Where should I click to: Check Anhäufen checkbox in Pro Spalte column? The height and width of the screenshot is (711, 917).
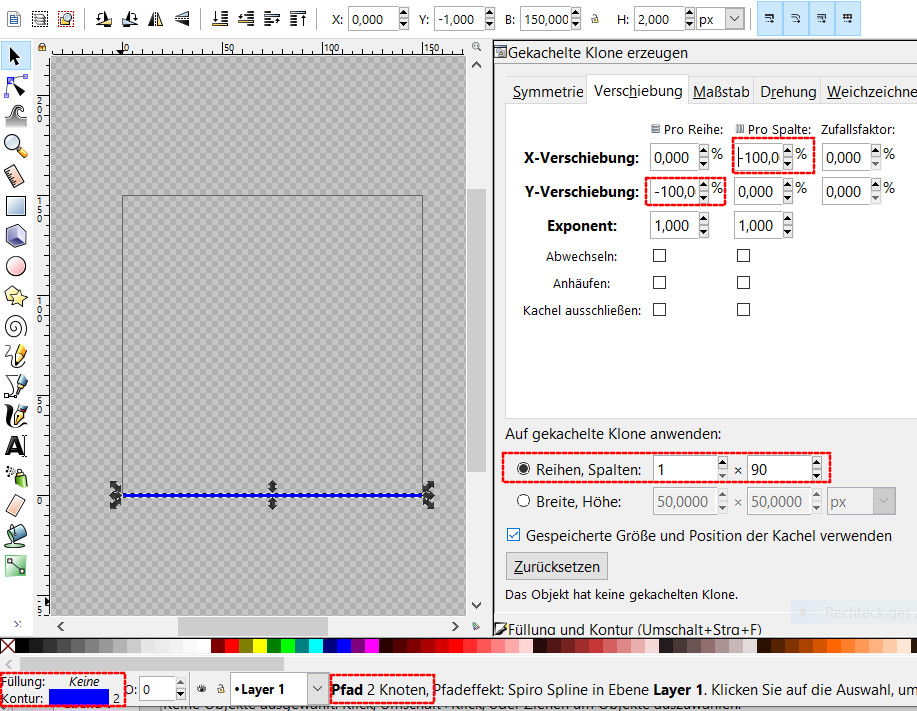coord(743,282)
